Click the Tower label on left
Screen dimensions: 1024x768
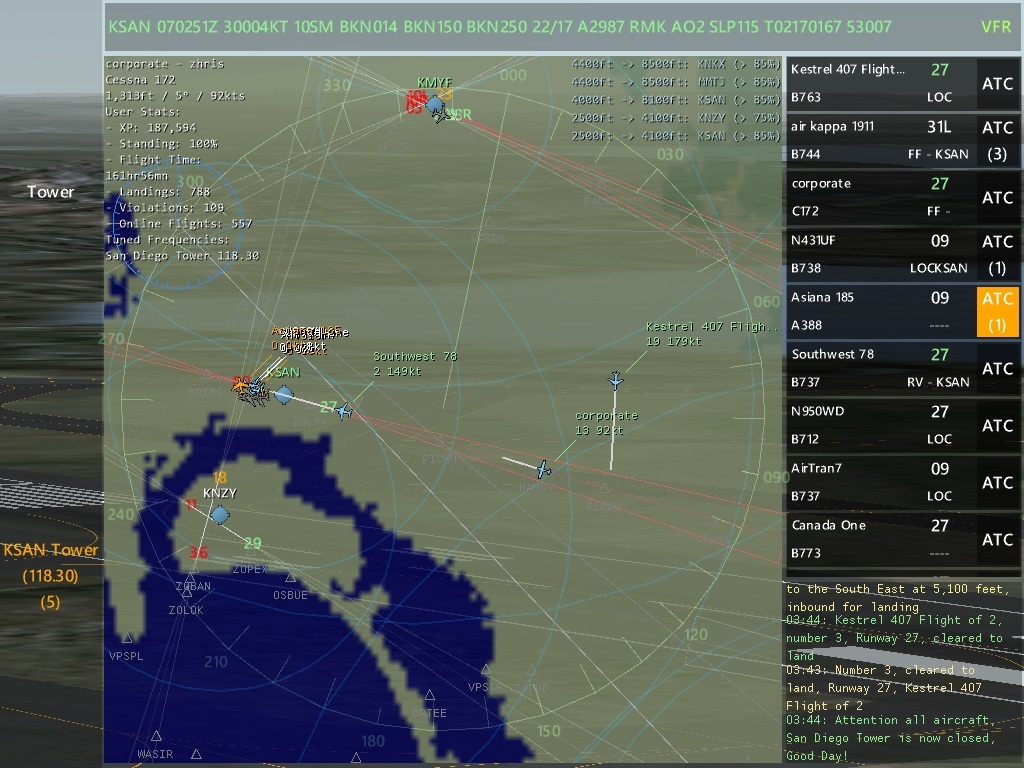(x=50, y=192)
